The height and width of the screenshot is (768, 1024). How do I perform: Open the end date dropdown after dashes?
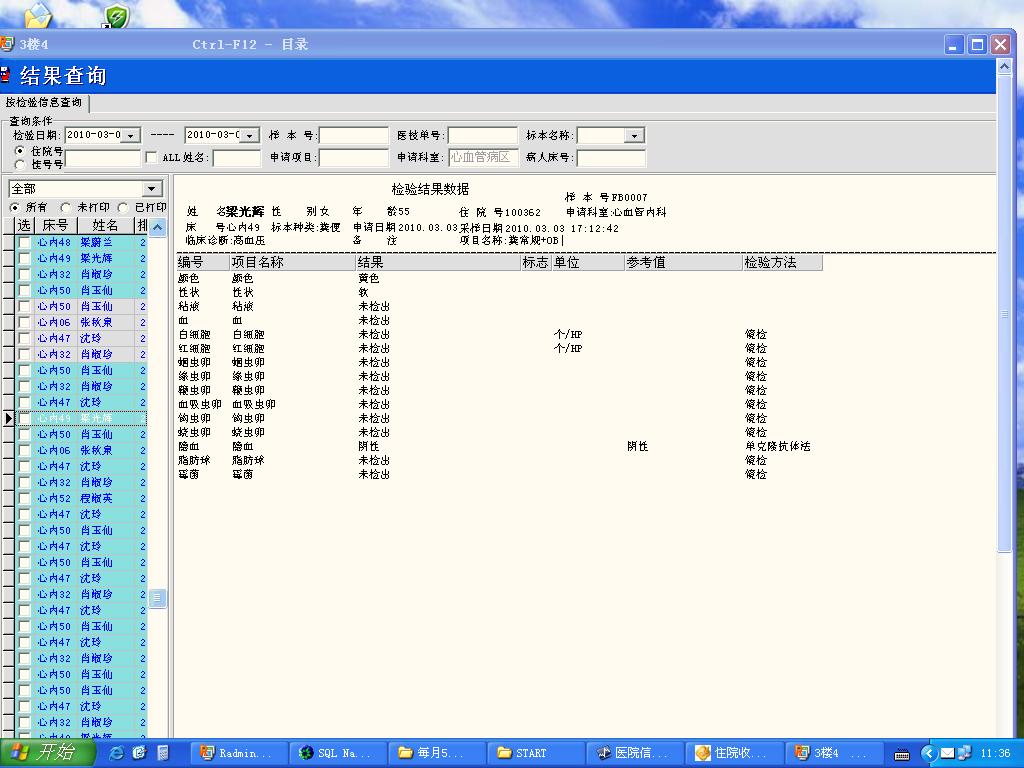[x=251, y=135]
